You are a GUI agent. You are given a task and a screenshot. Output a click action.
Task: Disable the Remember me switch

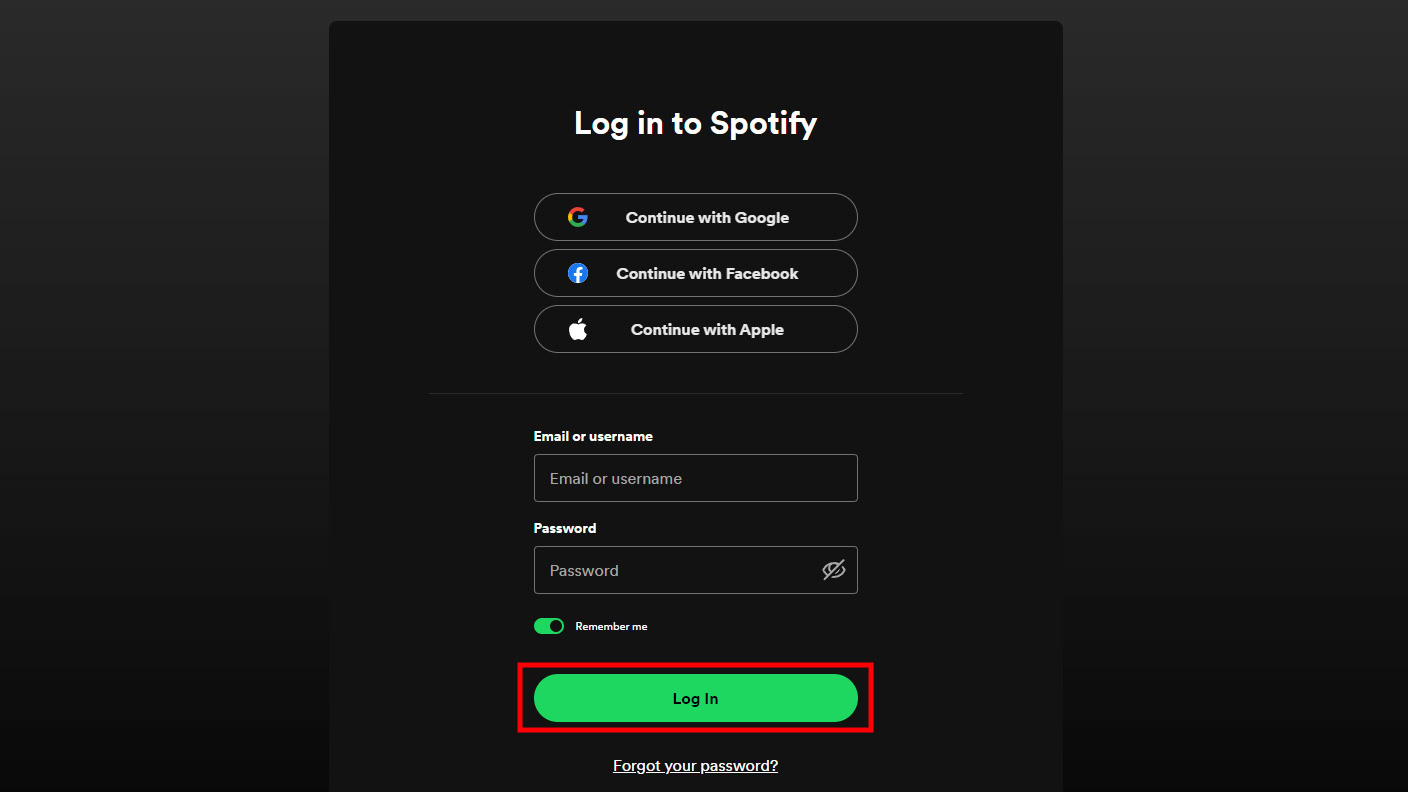[549, 626]
